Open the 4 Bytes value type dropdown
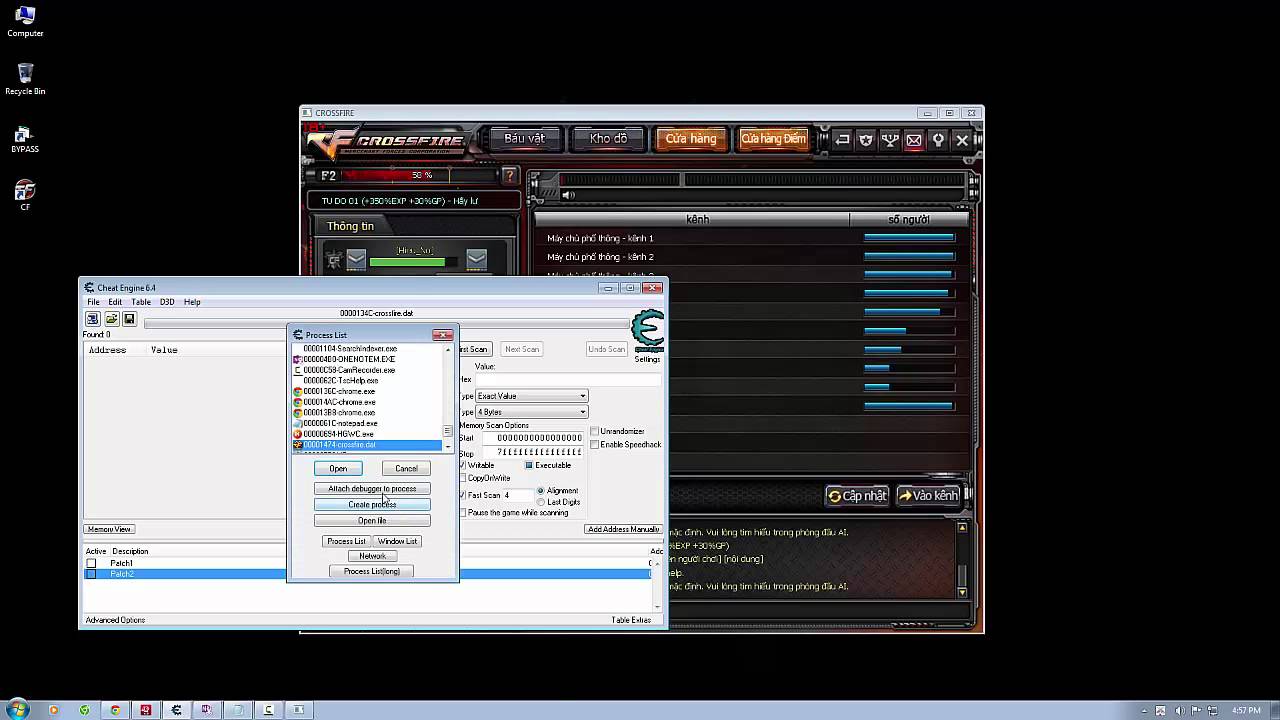This screenshot has width=1280, height=720. click(531, 412)
